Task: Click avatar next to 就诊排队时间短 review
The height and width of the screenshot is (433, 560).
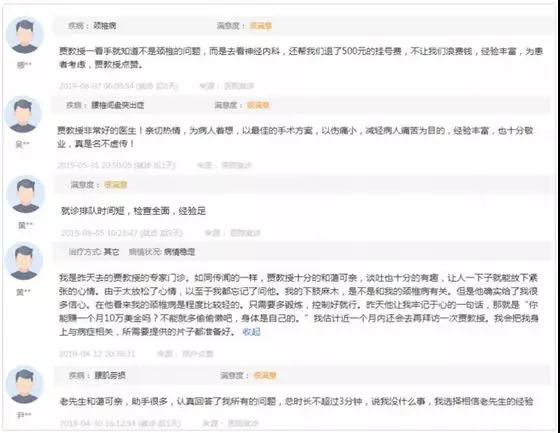Action: tap(26, 194)
